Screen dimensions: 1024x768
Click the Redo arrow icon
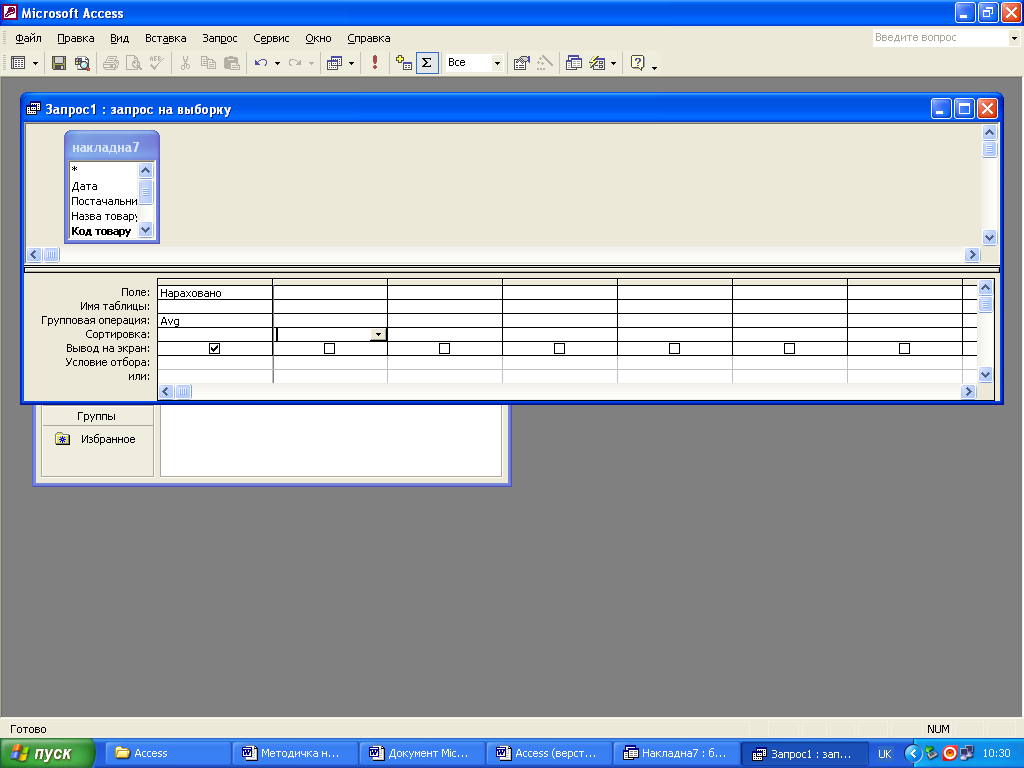295,63
